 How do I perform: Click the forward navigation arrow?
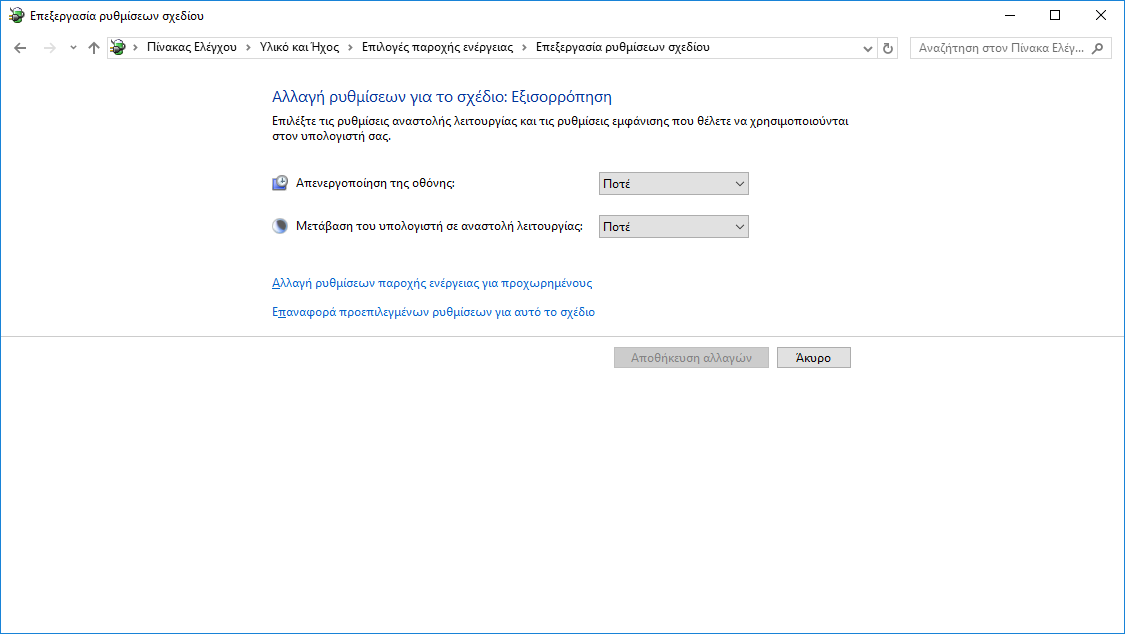point(50,48)
